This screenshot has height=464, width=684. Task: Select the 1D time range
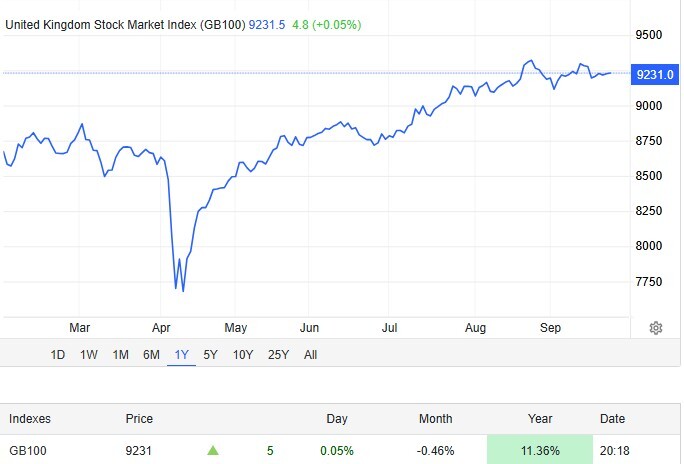(58, 354)
